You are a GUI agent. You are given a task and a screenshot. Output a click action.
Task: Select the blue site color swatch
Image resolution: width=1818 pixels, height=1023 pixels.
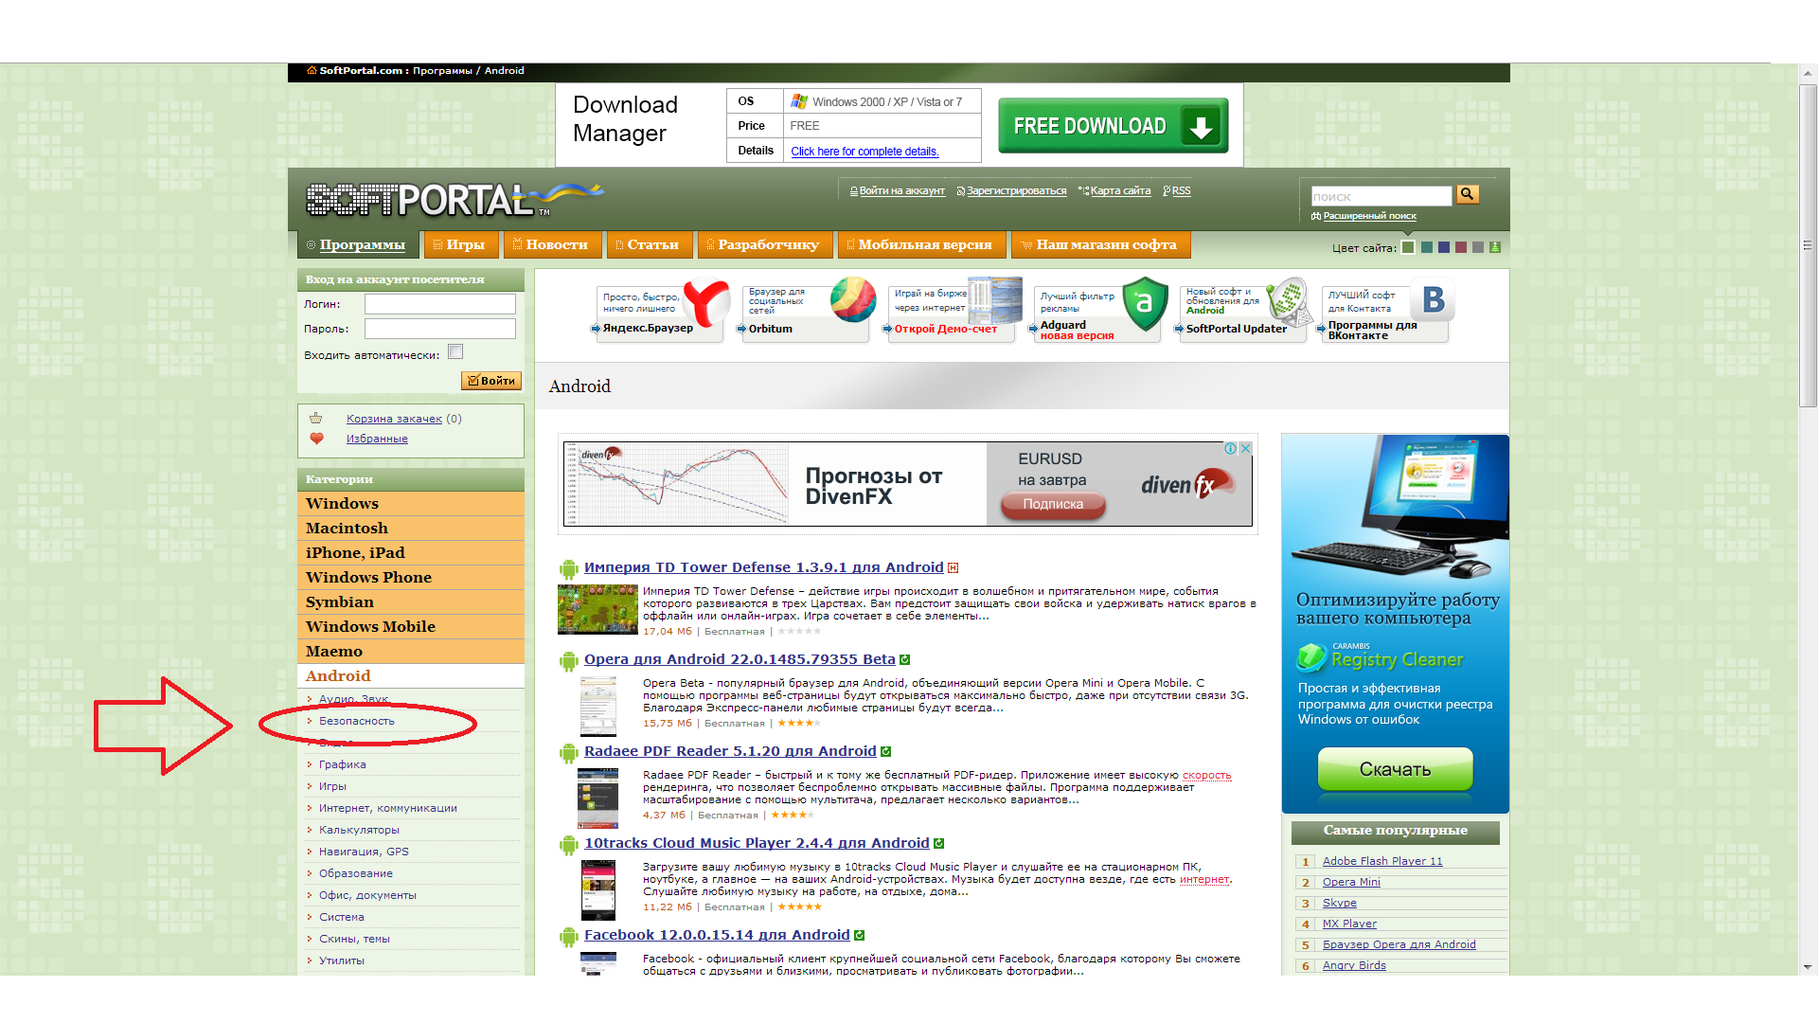(1444, 247)
